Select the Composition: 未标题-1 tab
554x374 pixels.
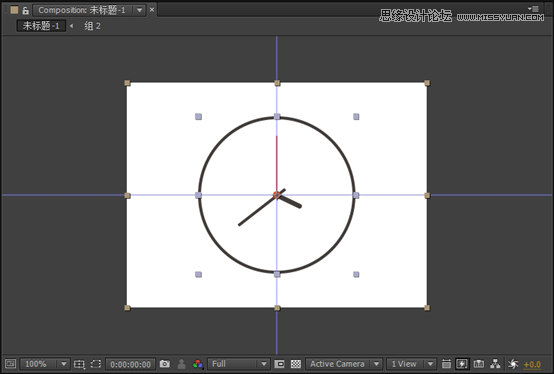point(82,10)
